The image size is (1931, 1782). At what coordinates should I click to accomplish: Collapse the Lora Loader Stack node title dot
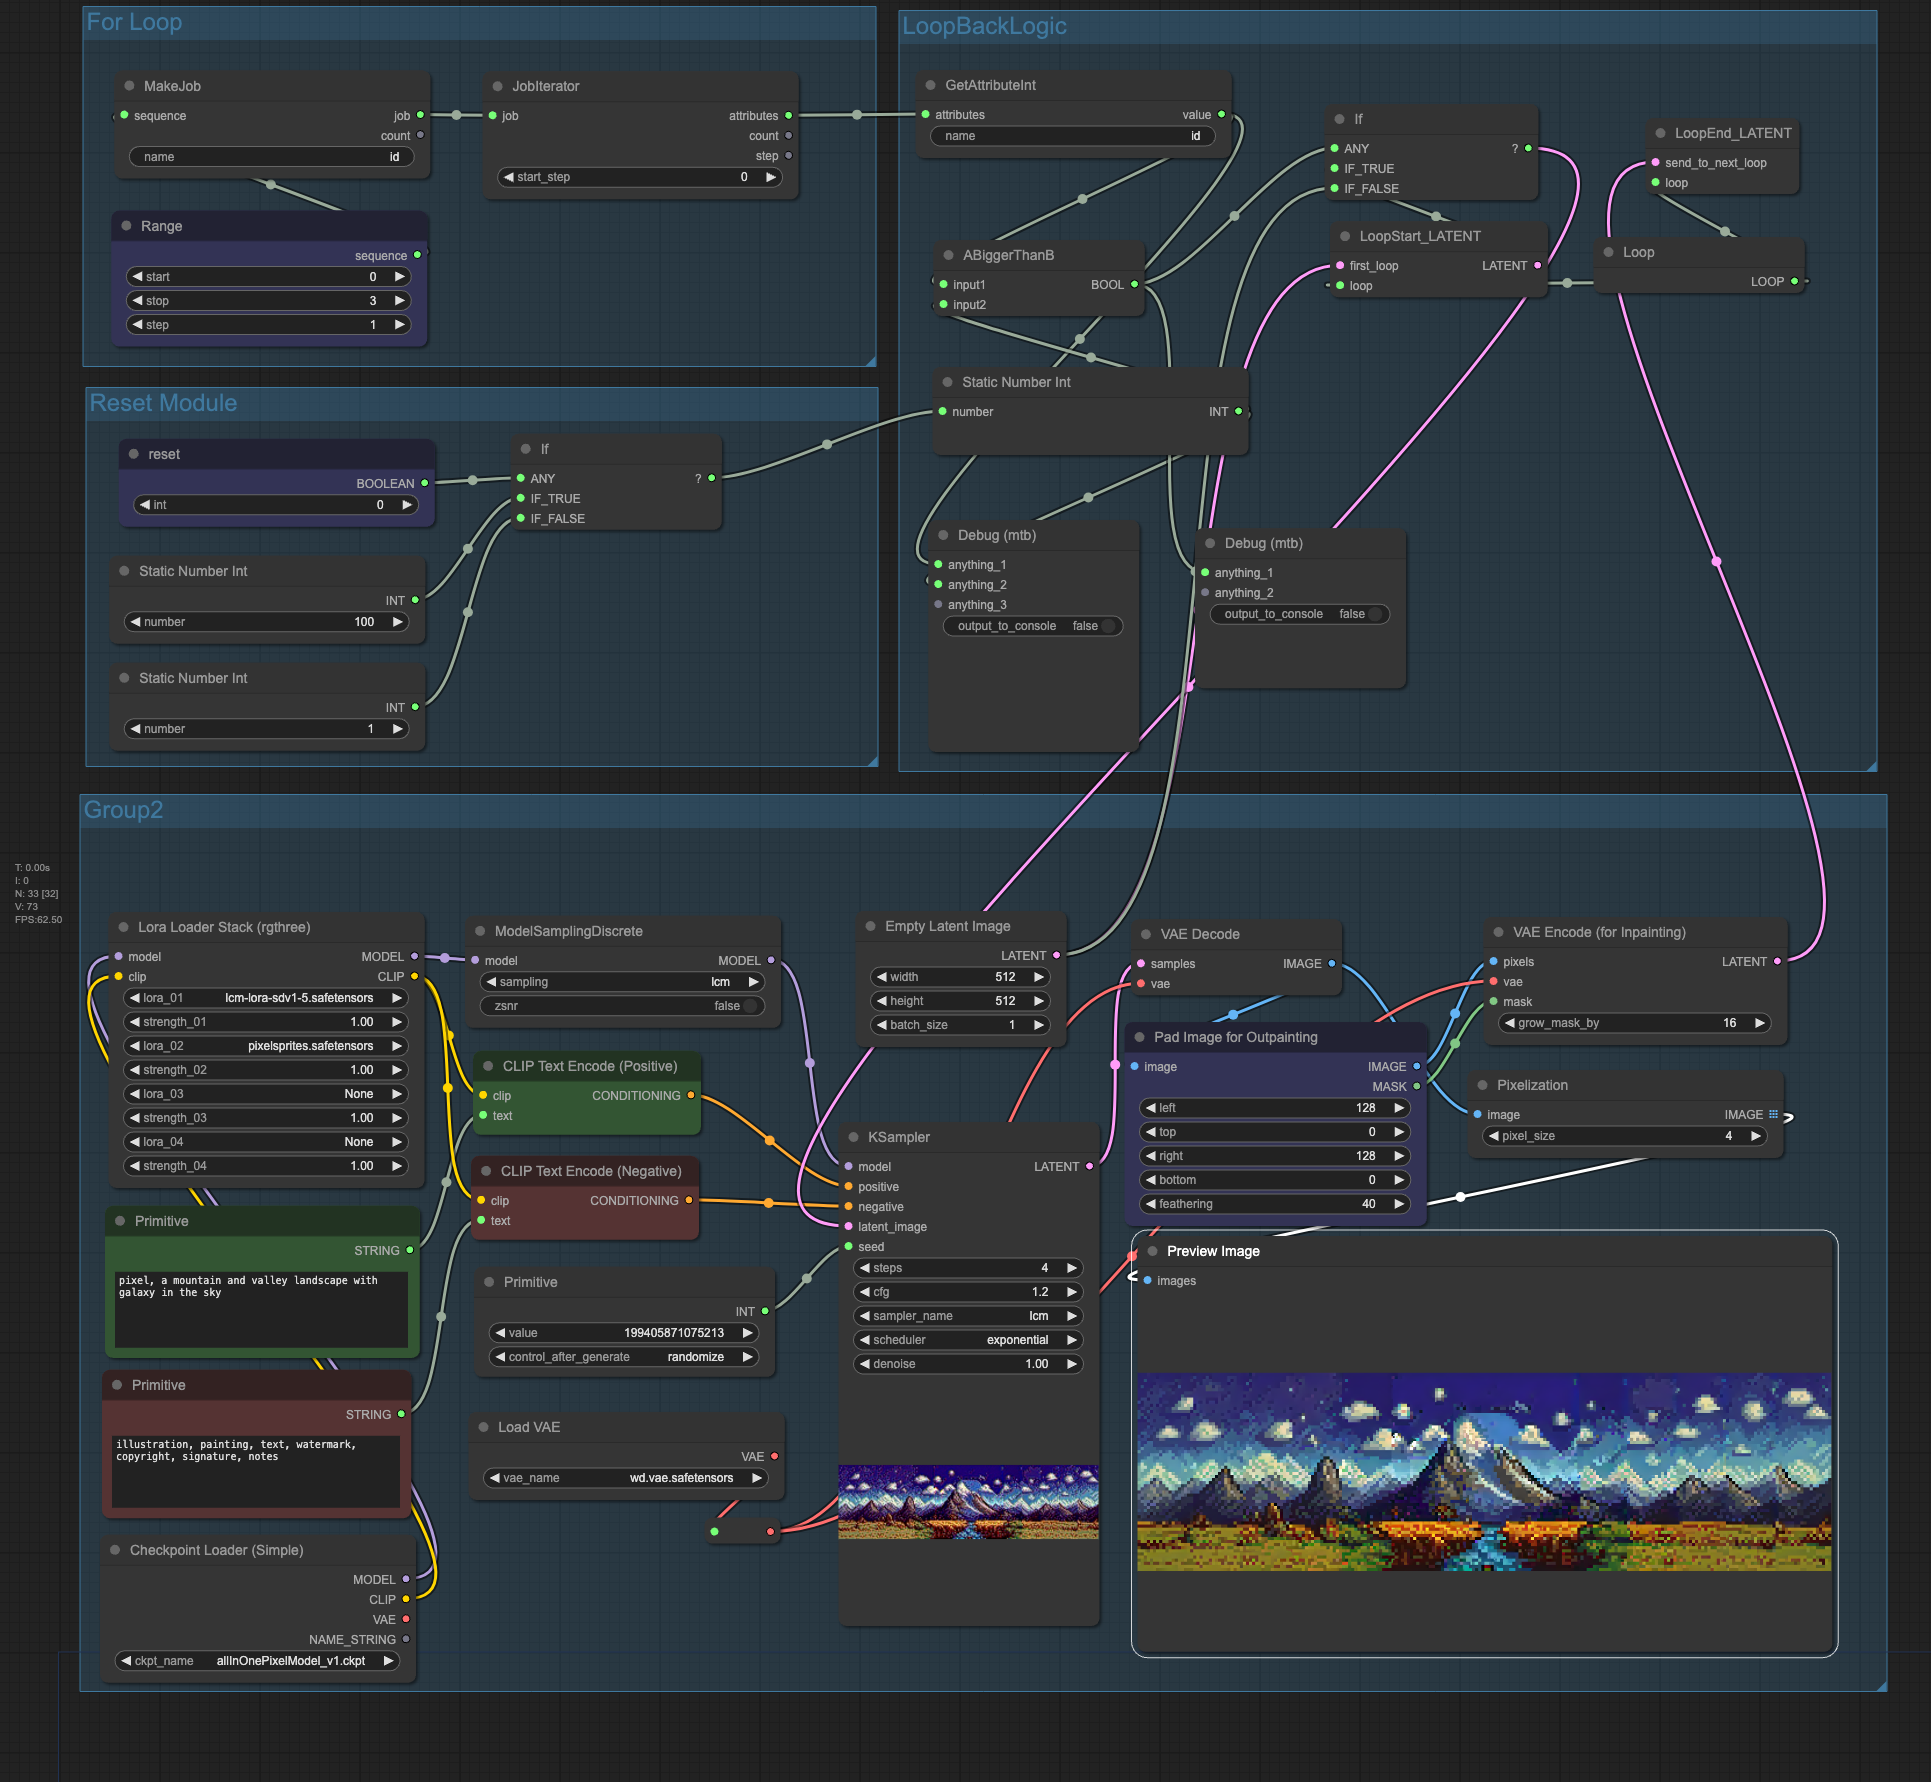[124, 927]
